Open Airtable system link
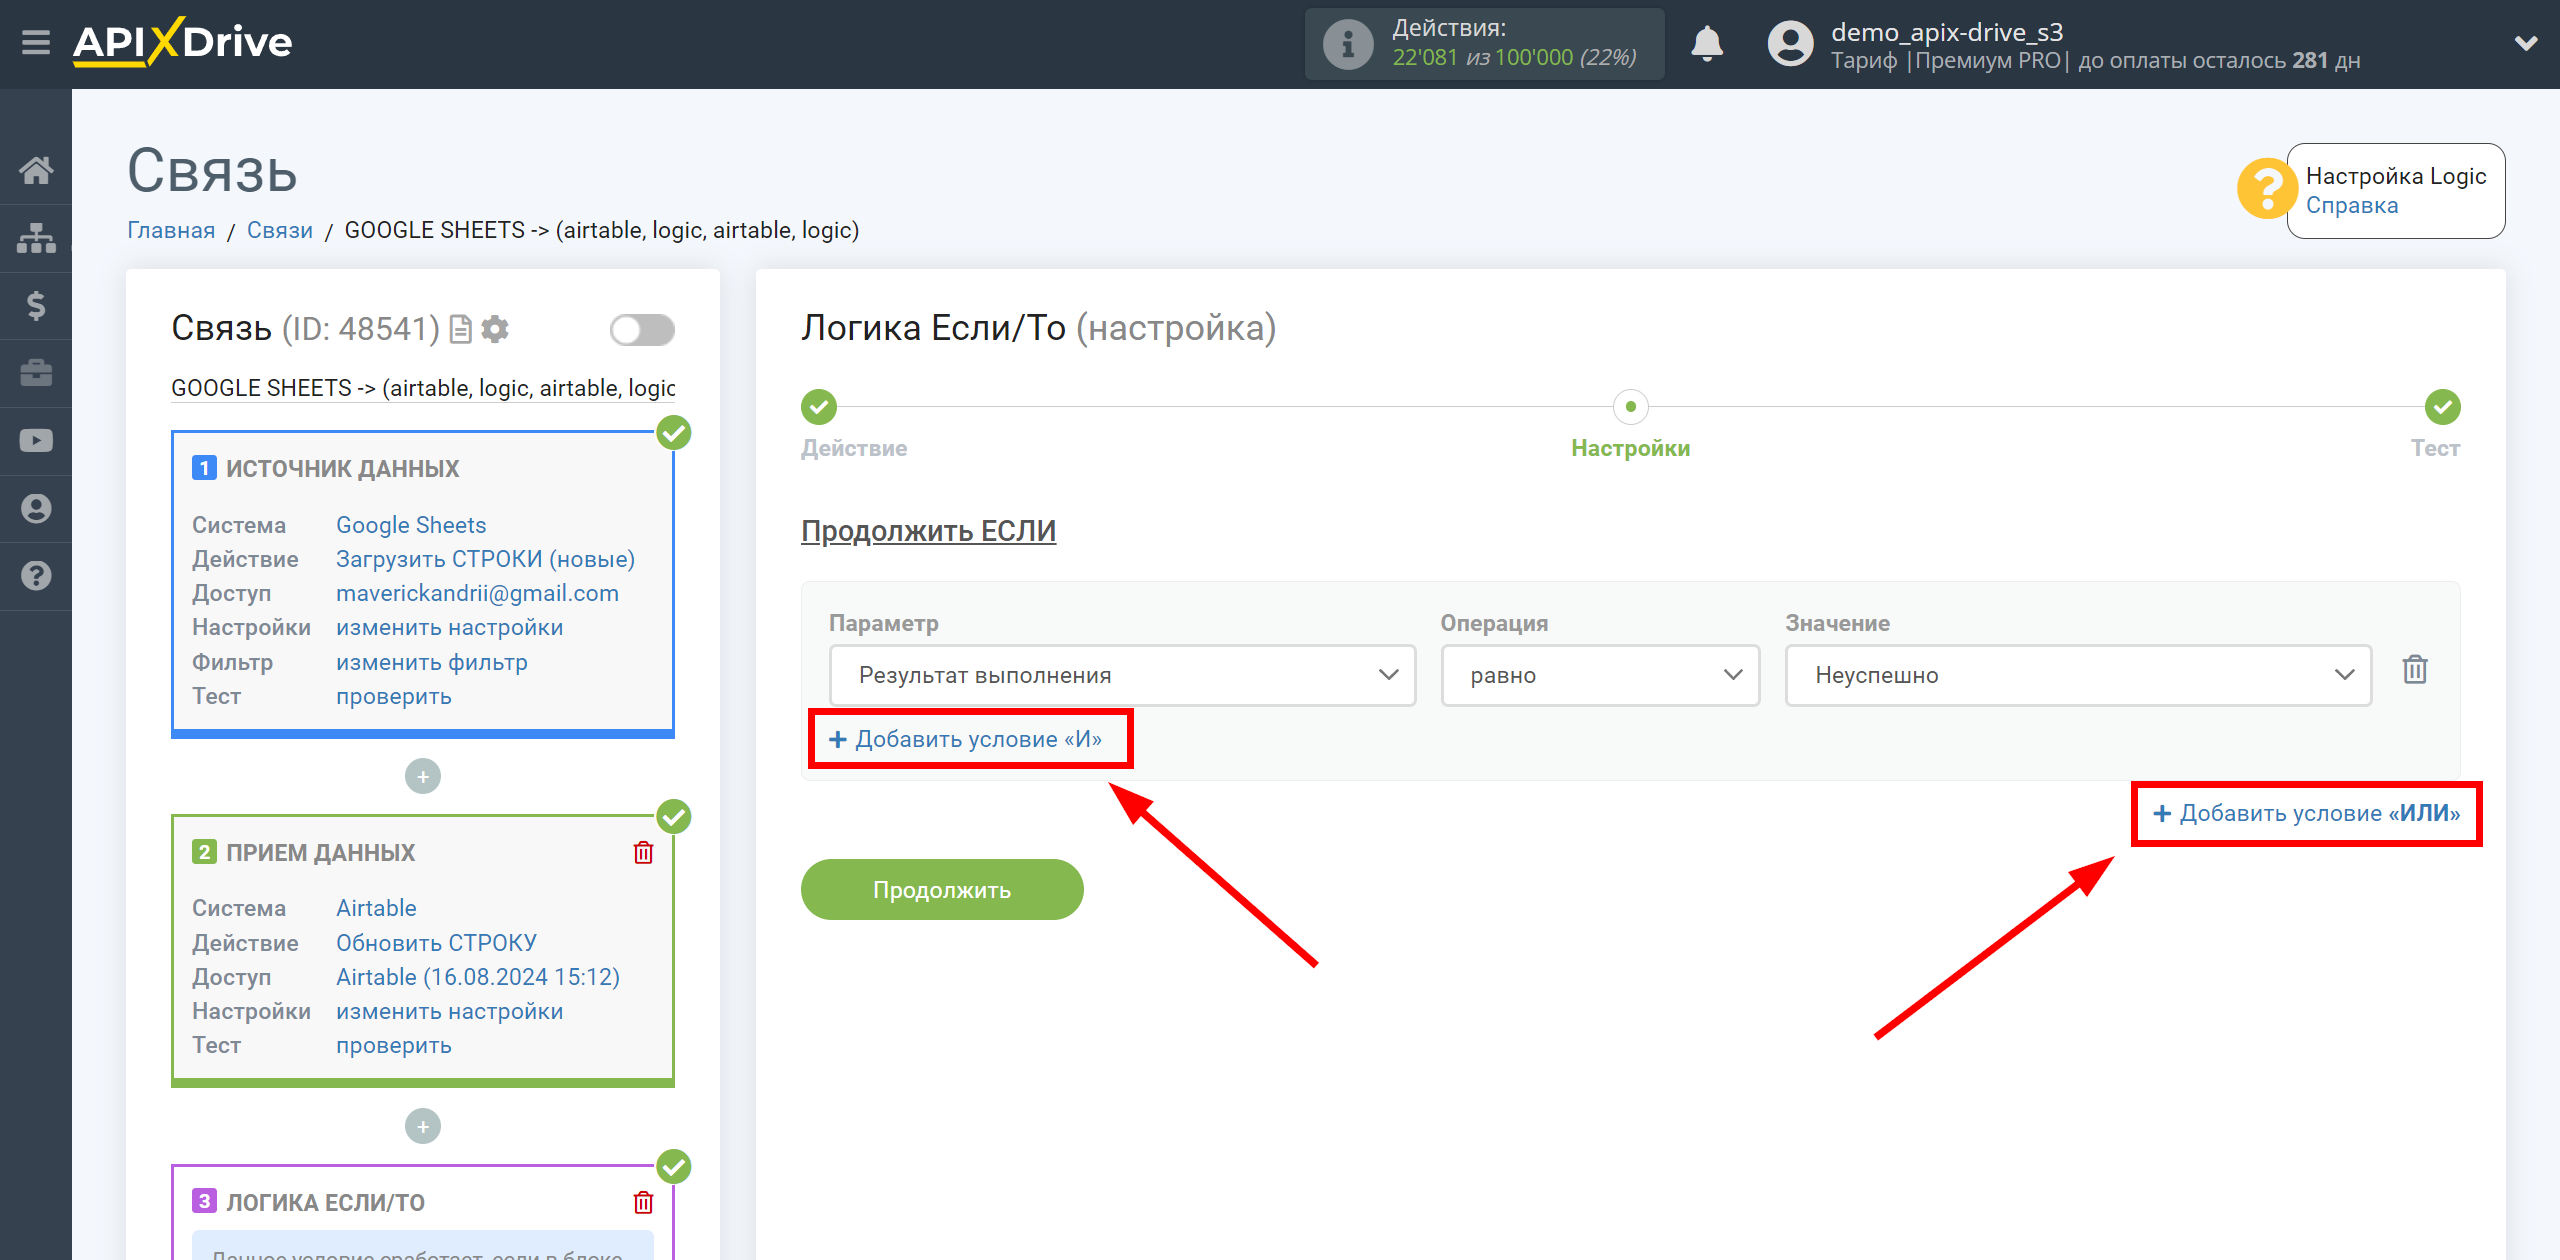This screenshot has width=2560, height=1260. (x=376, y=908)
